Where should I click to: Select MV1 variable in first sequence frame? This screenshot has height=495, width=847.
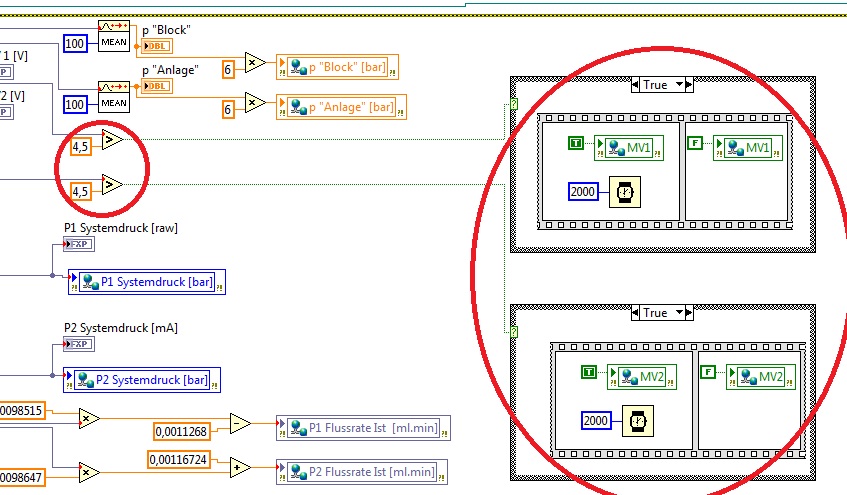(629, 148)
